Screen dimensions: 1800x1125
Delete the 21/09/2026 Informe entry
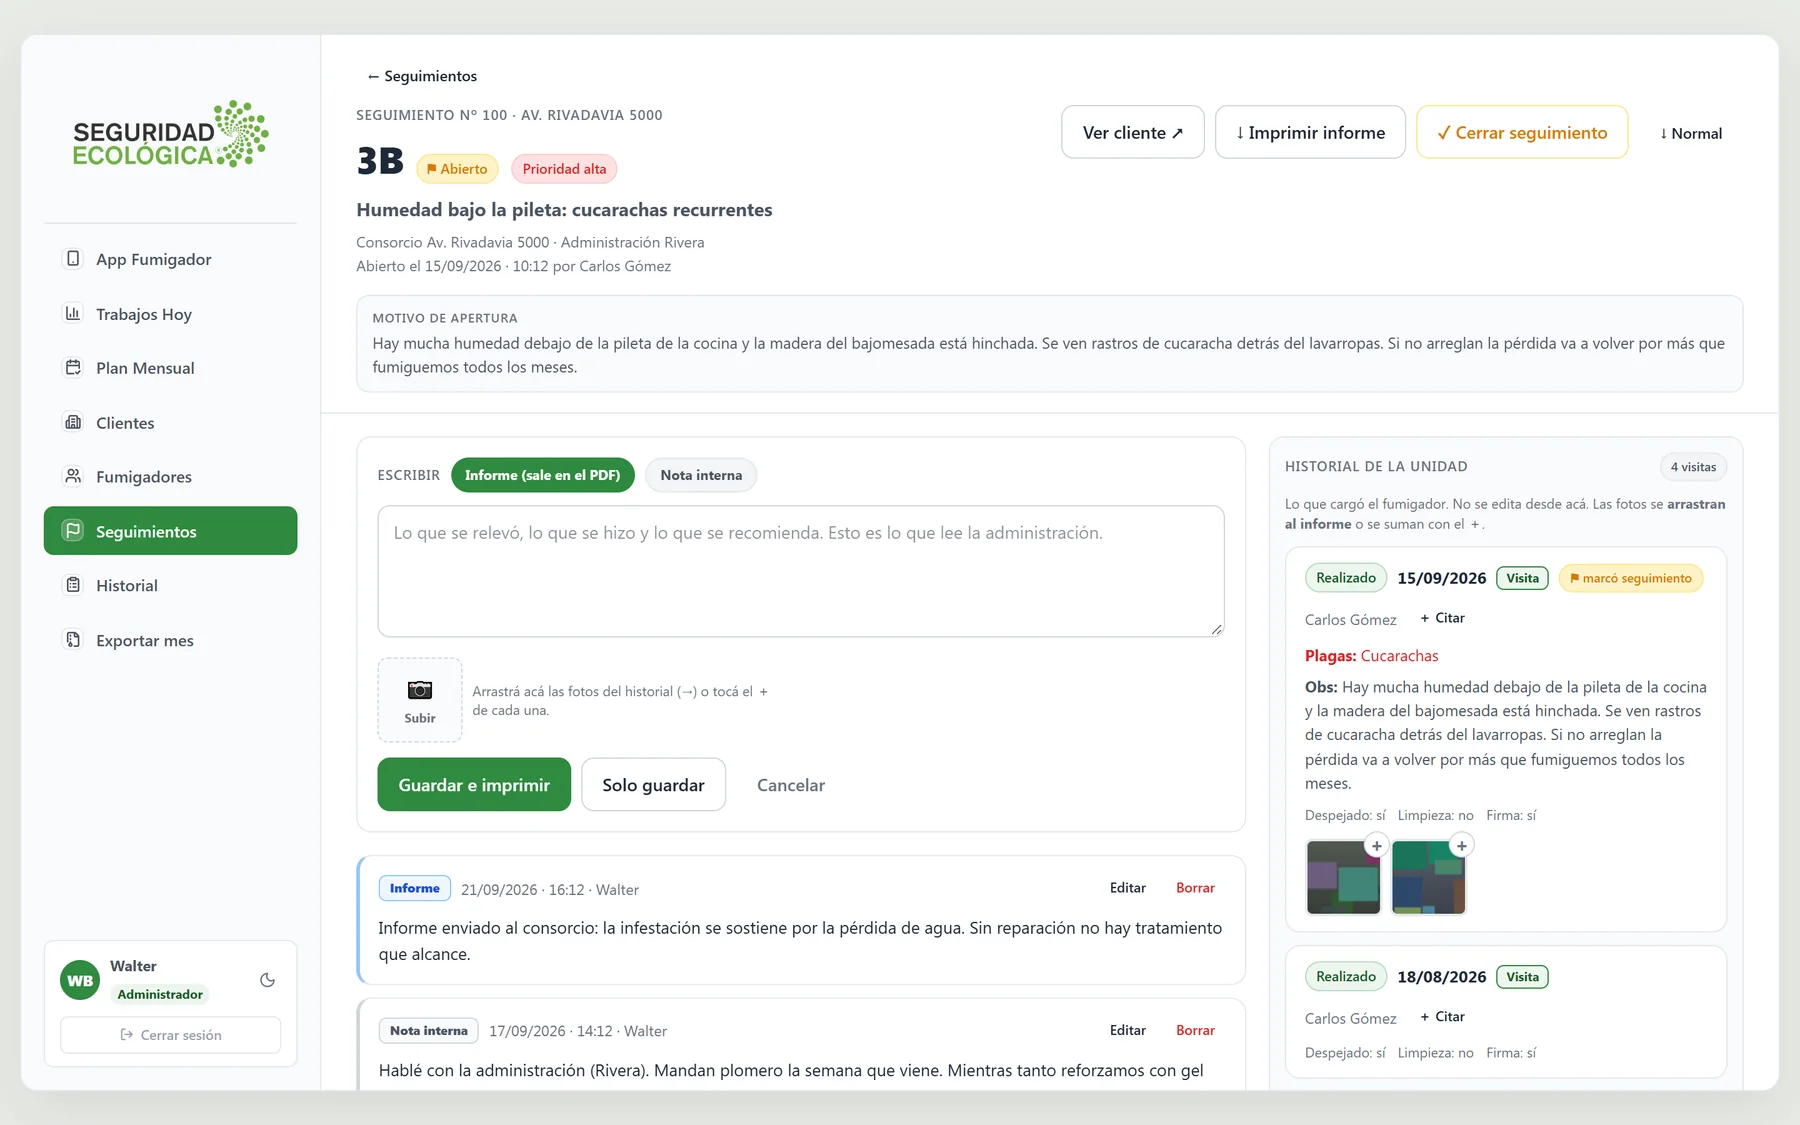click(1195, 888)
